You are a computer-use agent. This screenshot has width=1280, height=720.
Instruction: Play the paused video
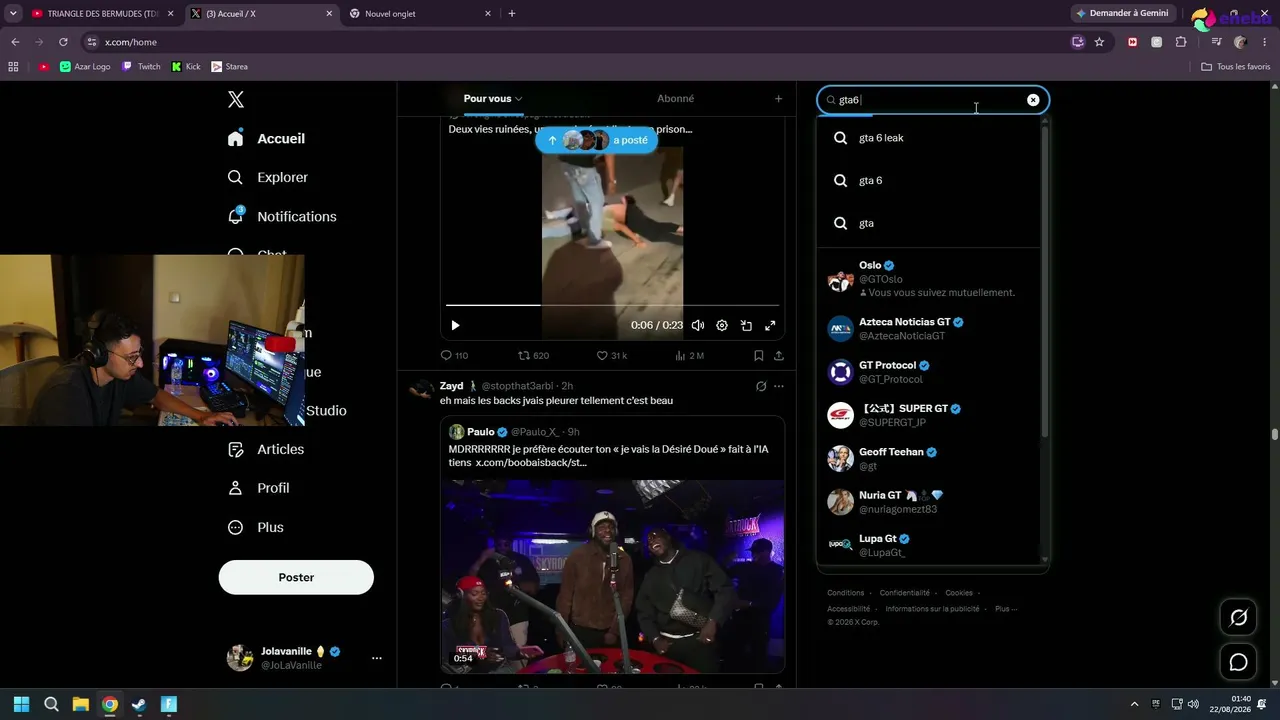point(455,325)
